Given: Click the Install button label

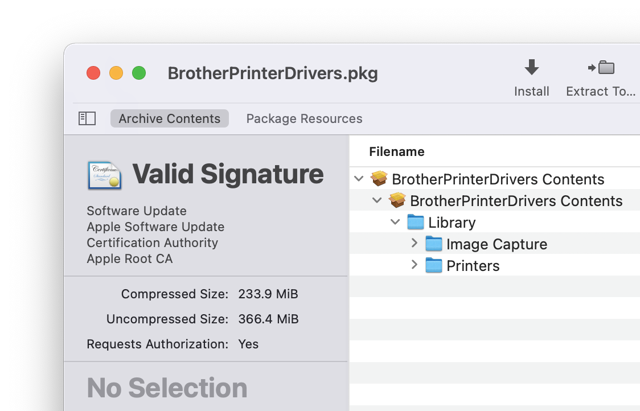Looking at the screenshot, I should [531, 91].
